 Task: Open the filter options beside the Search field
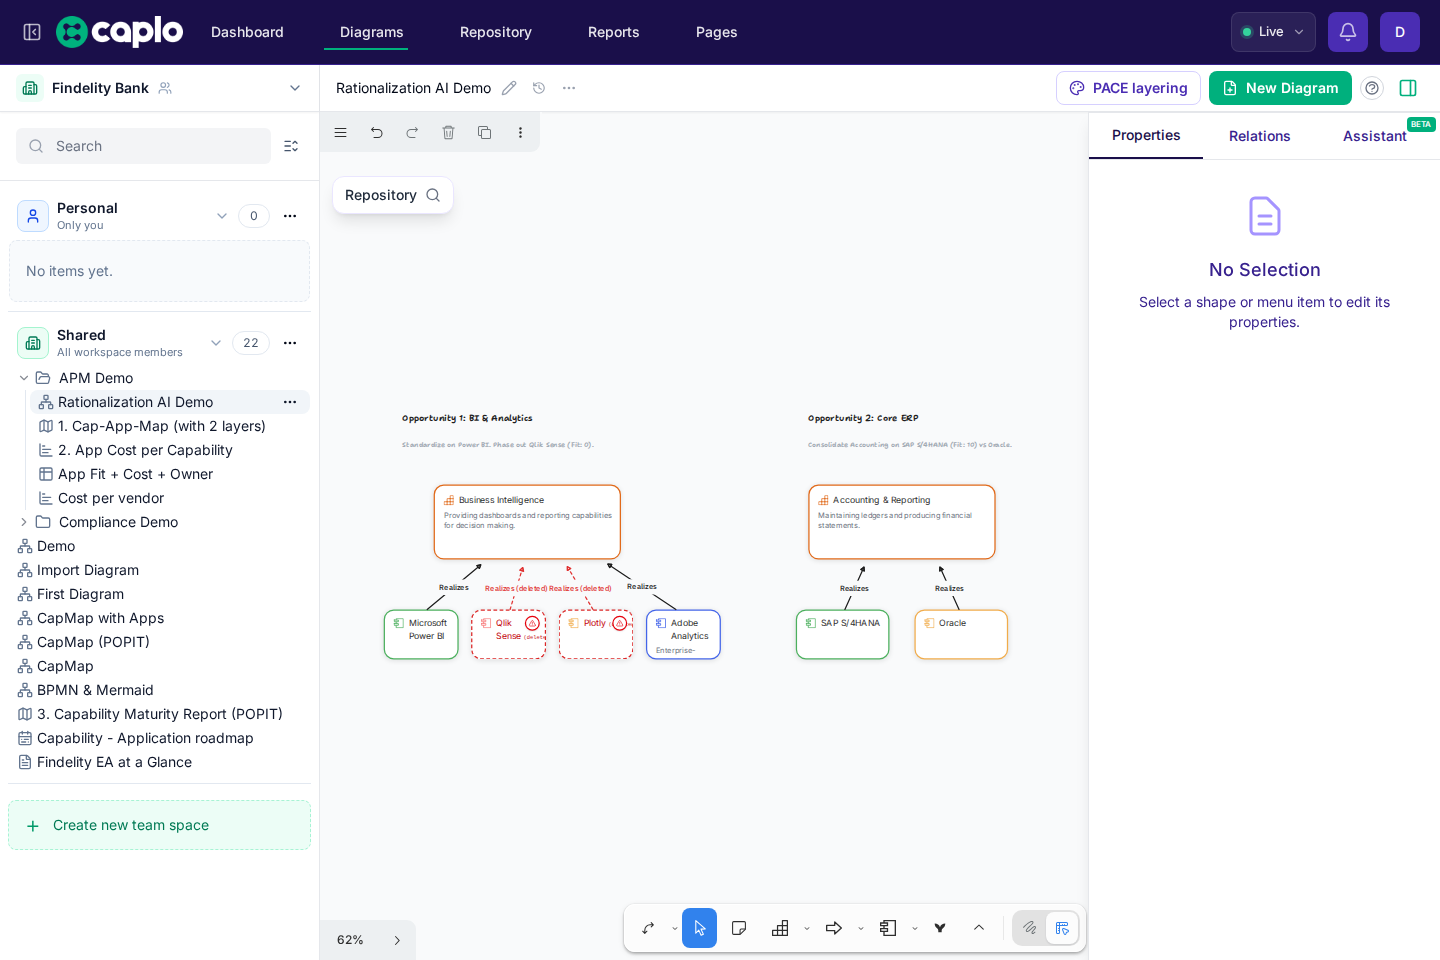point(291,146)
